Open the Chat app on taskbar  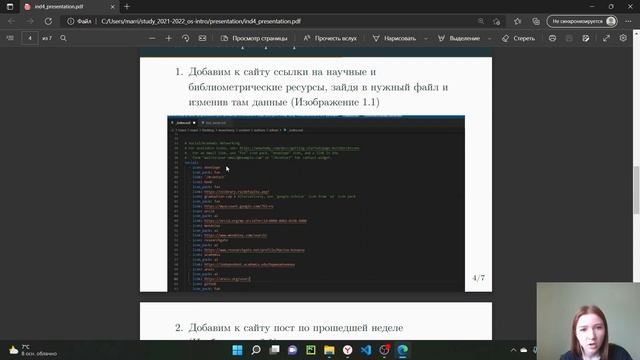click(293, 350)
